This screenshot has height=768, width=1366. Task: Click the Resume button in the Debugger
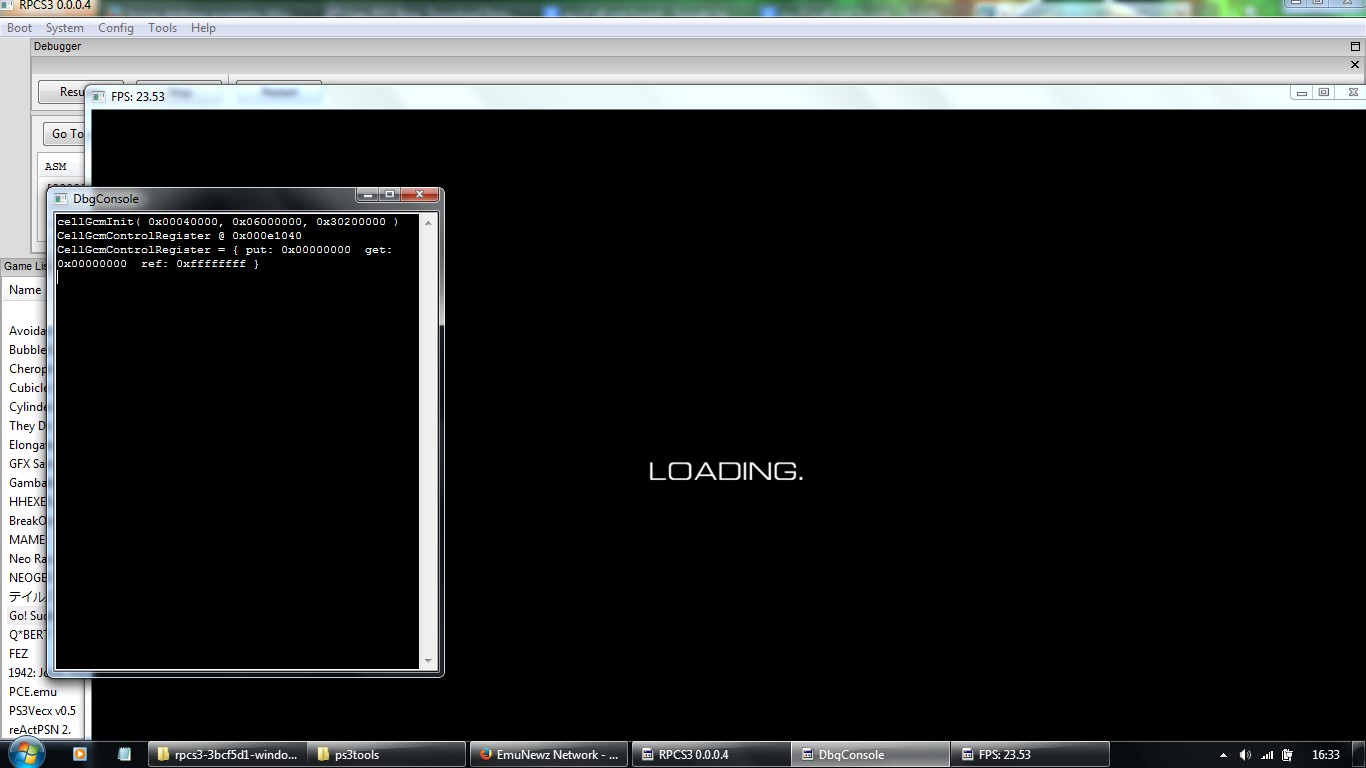(x=62, y=92)
